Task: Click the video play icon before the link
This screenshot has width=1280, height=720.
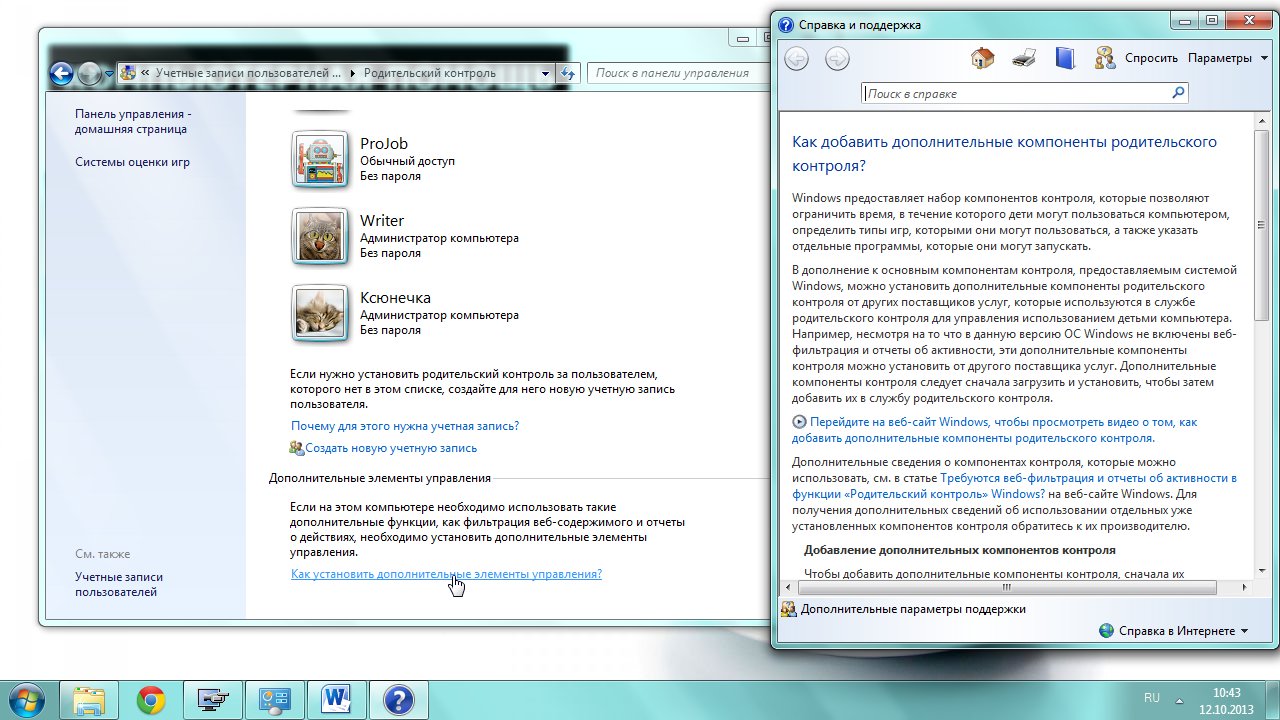Action: tap(799, 422)
